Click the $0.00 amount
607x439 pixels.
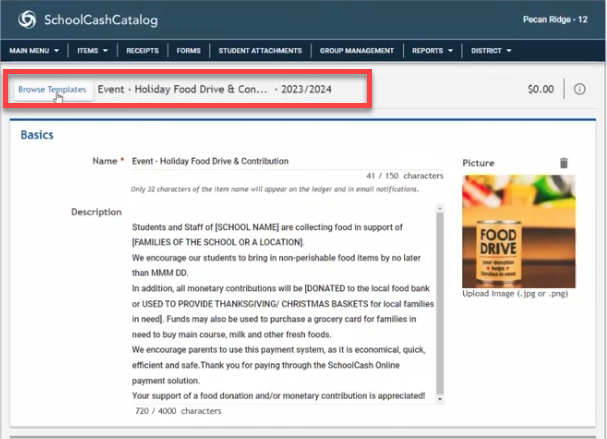[x=540, y=89]
